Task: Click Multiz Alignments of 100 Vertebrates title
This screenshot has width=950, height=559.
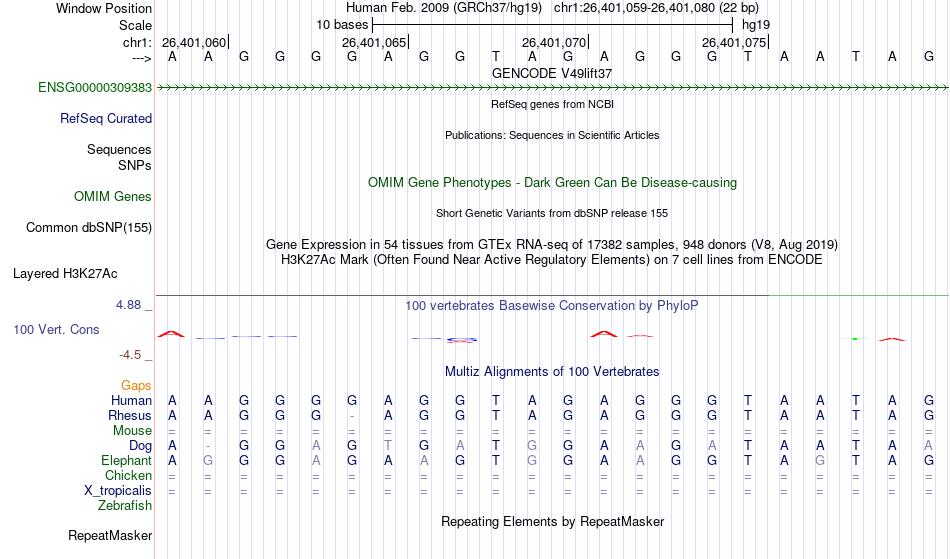Action: (552, 372)
